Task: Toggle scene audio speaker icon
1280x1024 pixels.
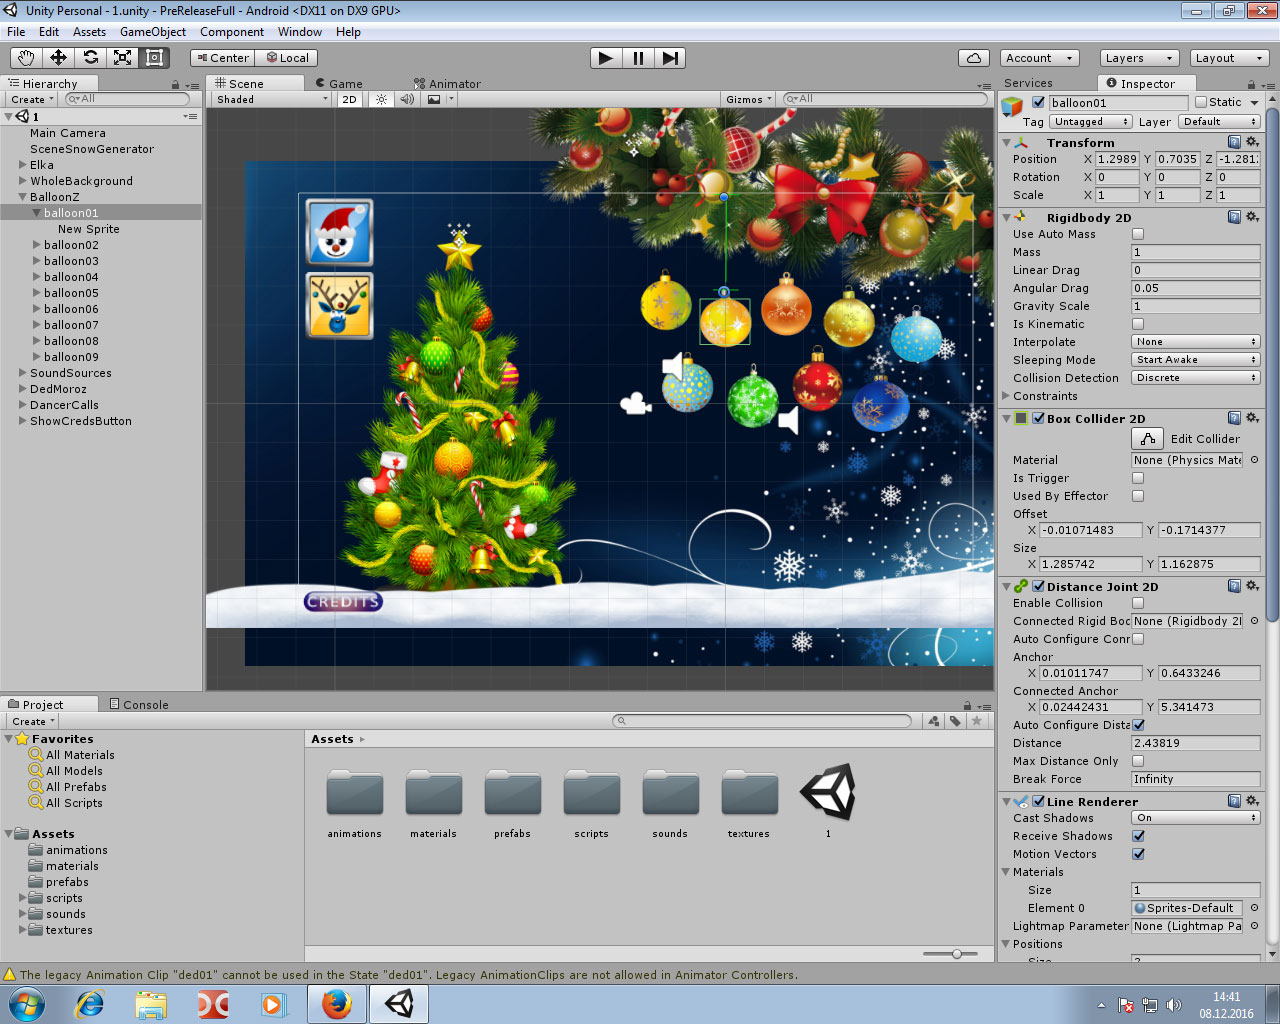Action: pos(407,99)
